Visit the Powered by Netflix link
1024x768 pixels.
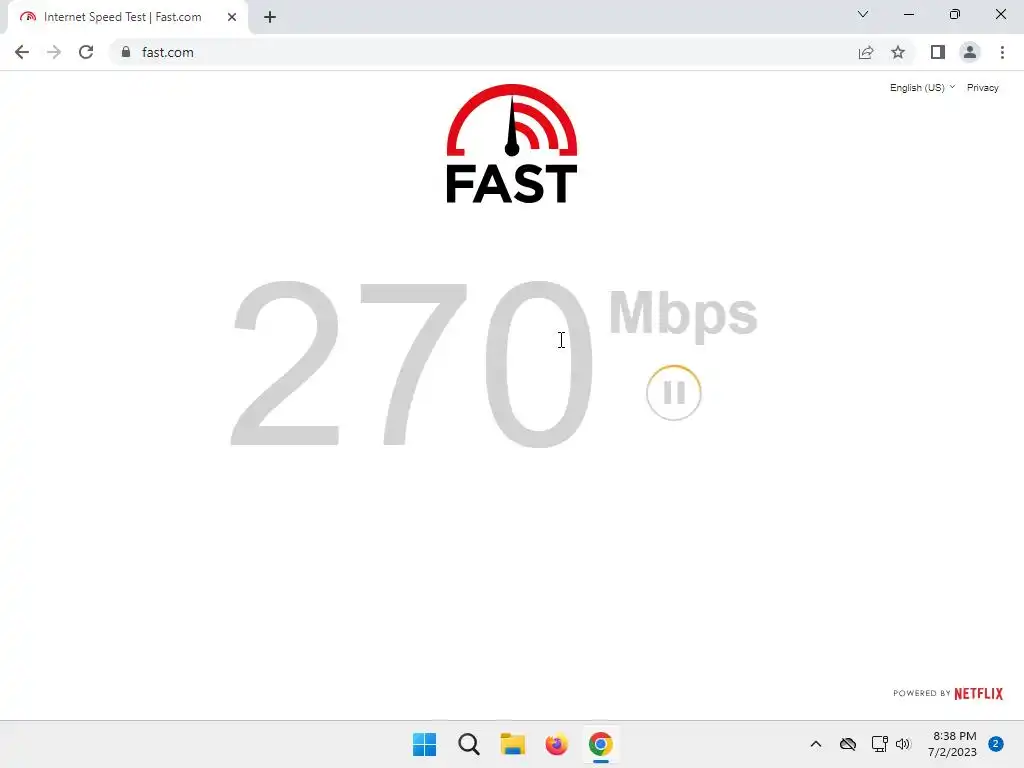pyautogui.click(x=948, y=694)
